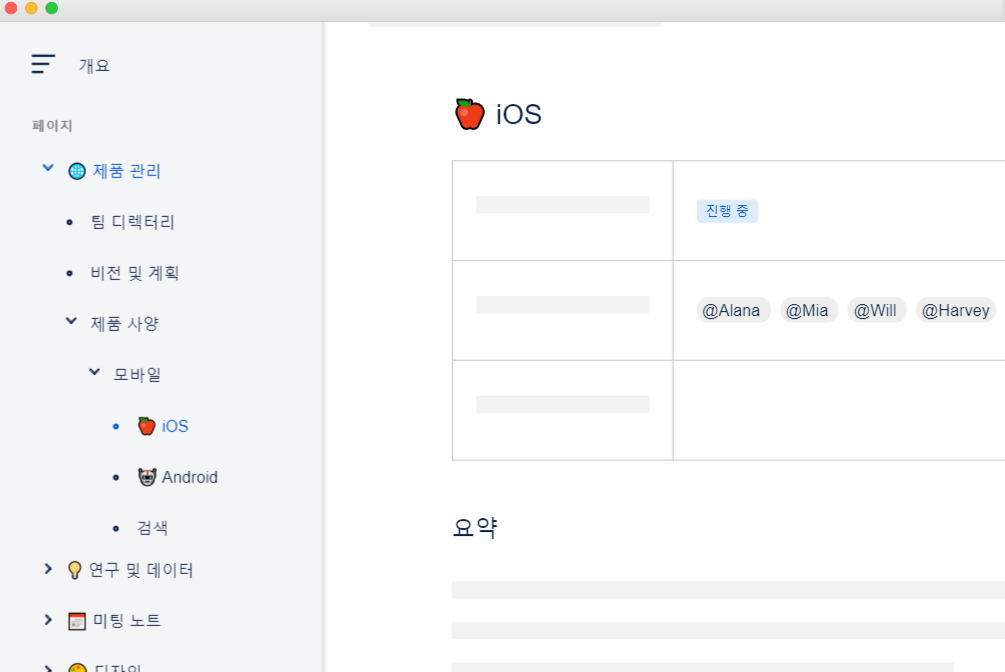Select the 제품 사양 page
Screen dimensions: 1005x672
(124, 324)
